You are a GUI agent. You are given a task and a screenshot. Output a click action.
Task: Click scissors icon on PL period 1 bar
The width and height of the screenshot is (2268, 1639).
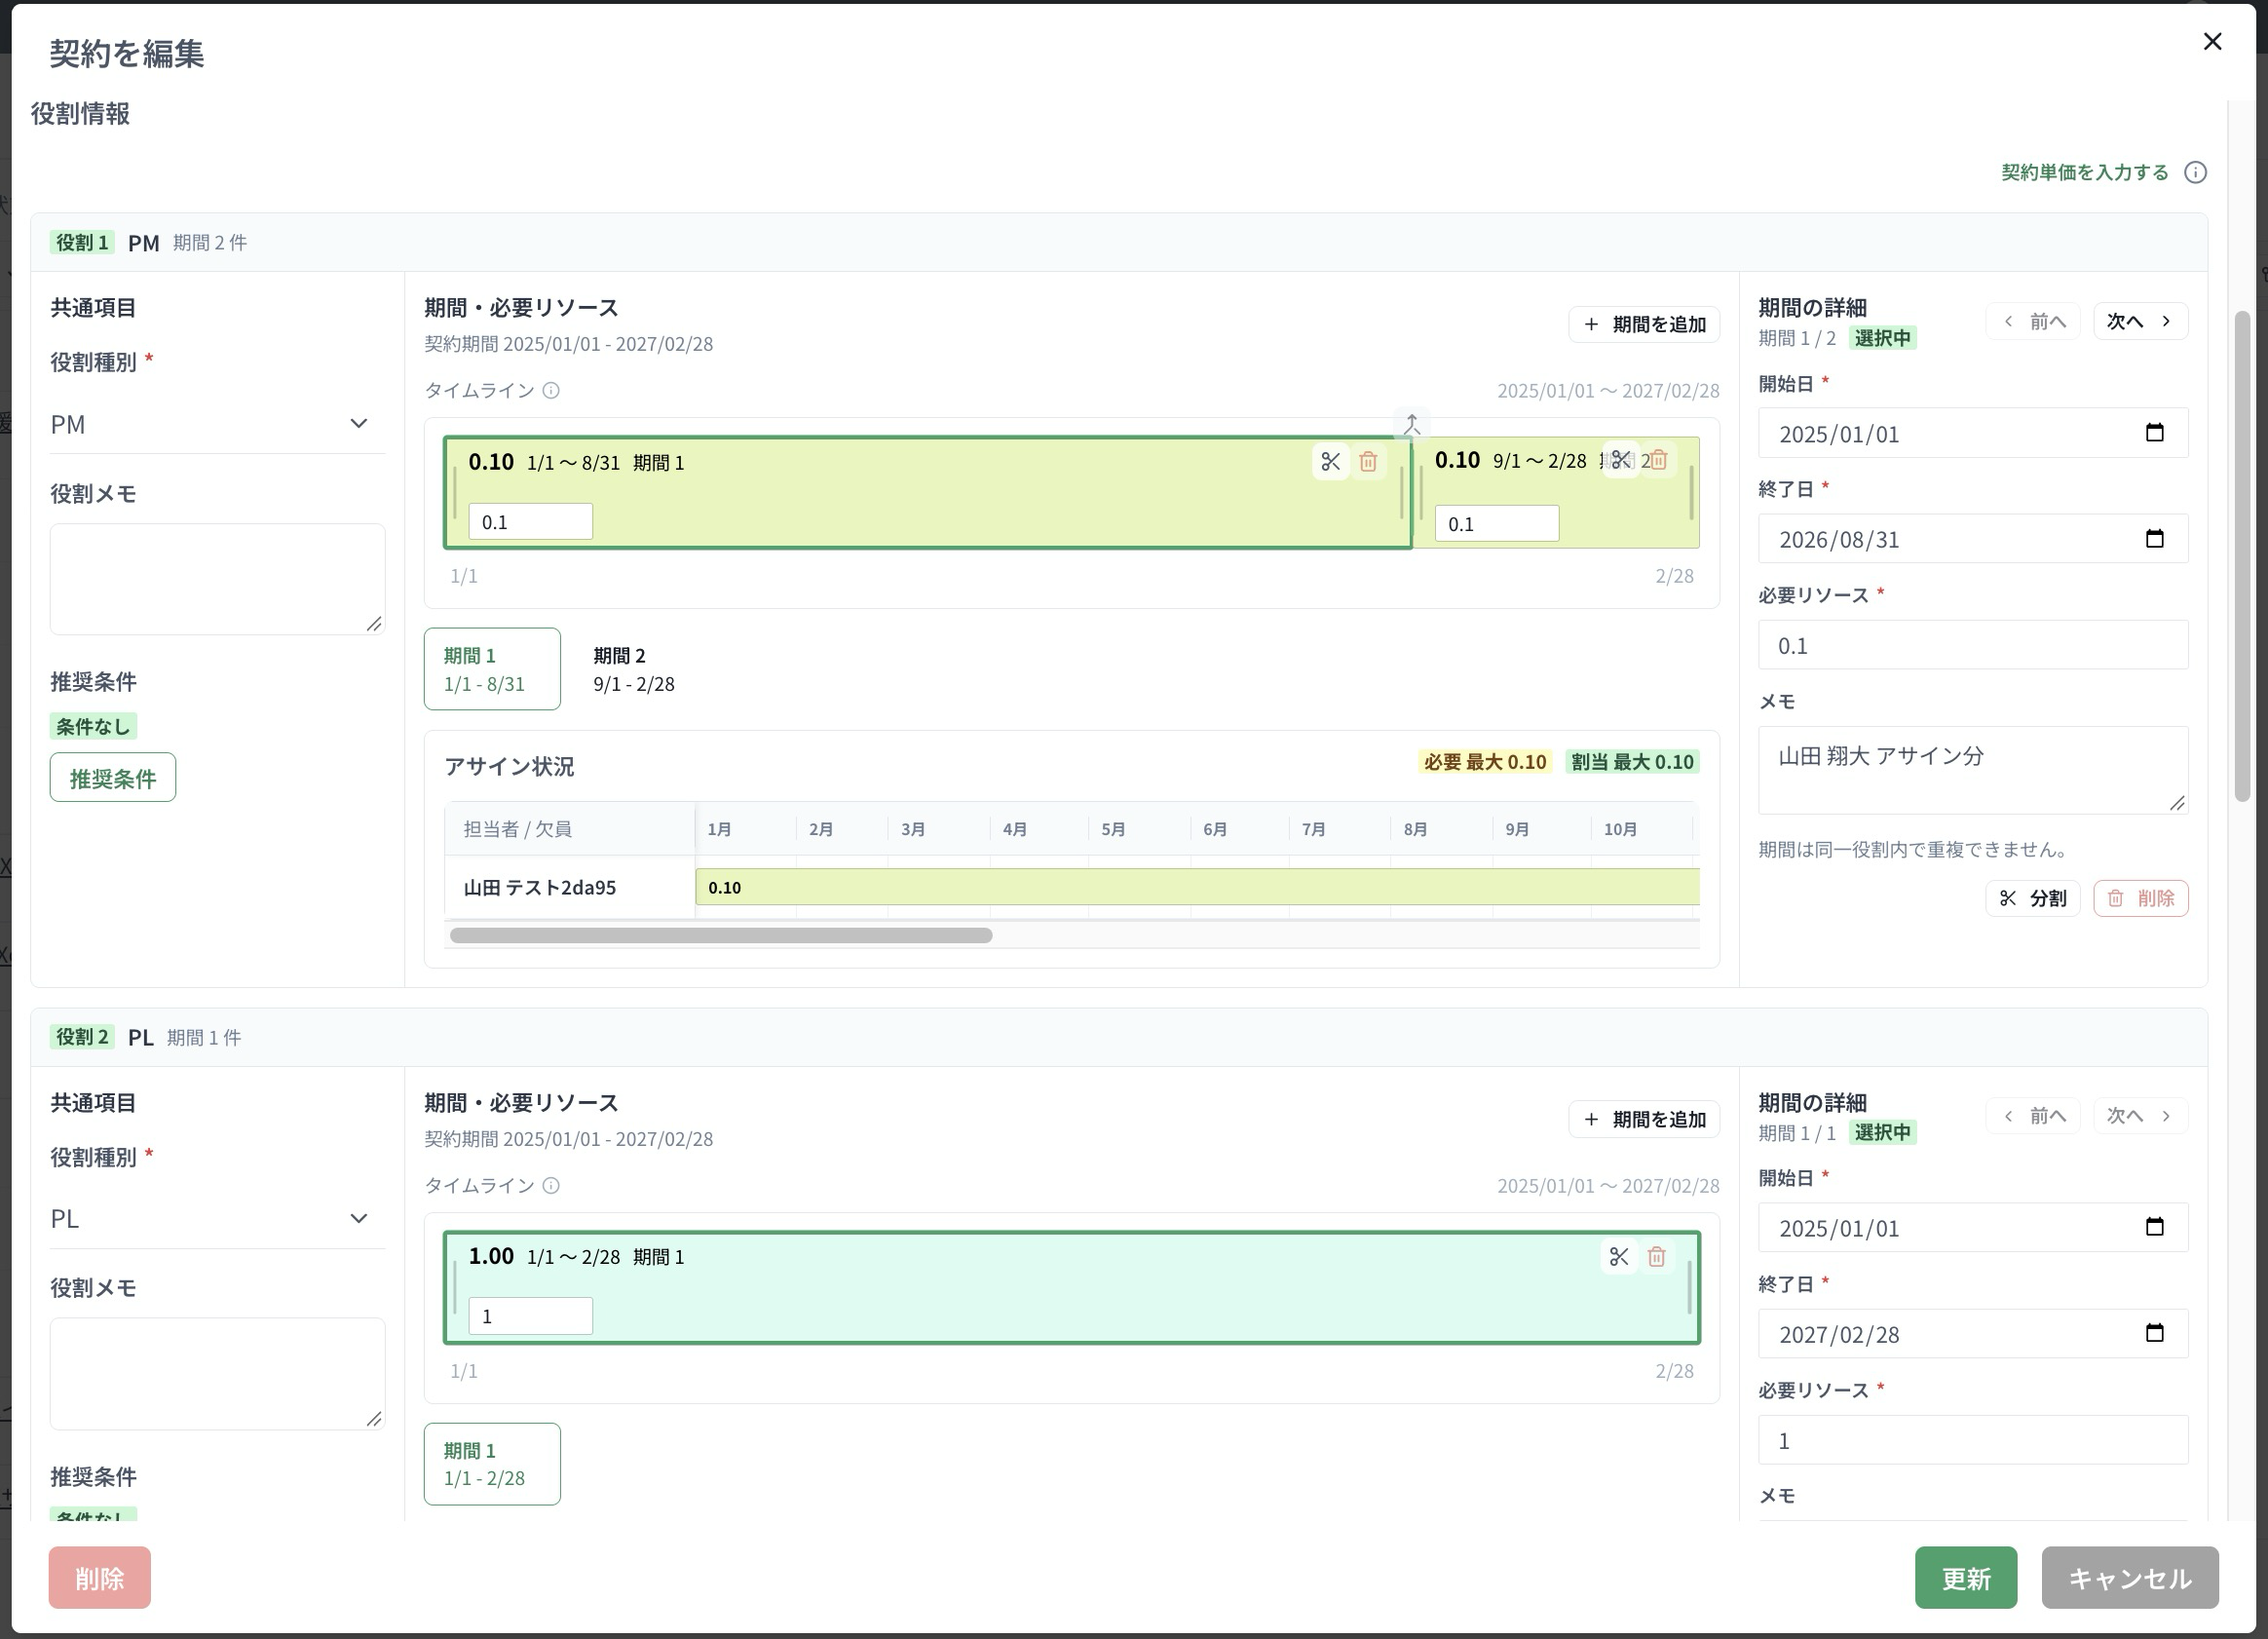1619,1257
